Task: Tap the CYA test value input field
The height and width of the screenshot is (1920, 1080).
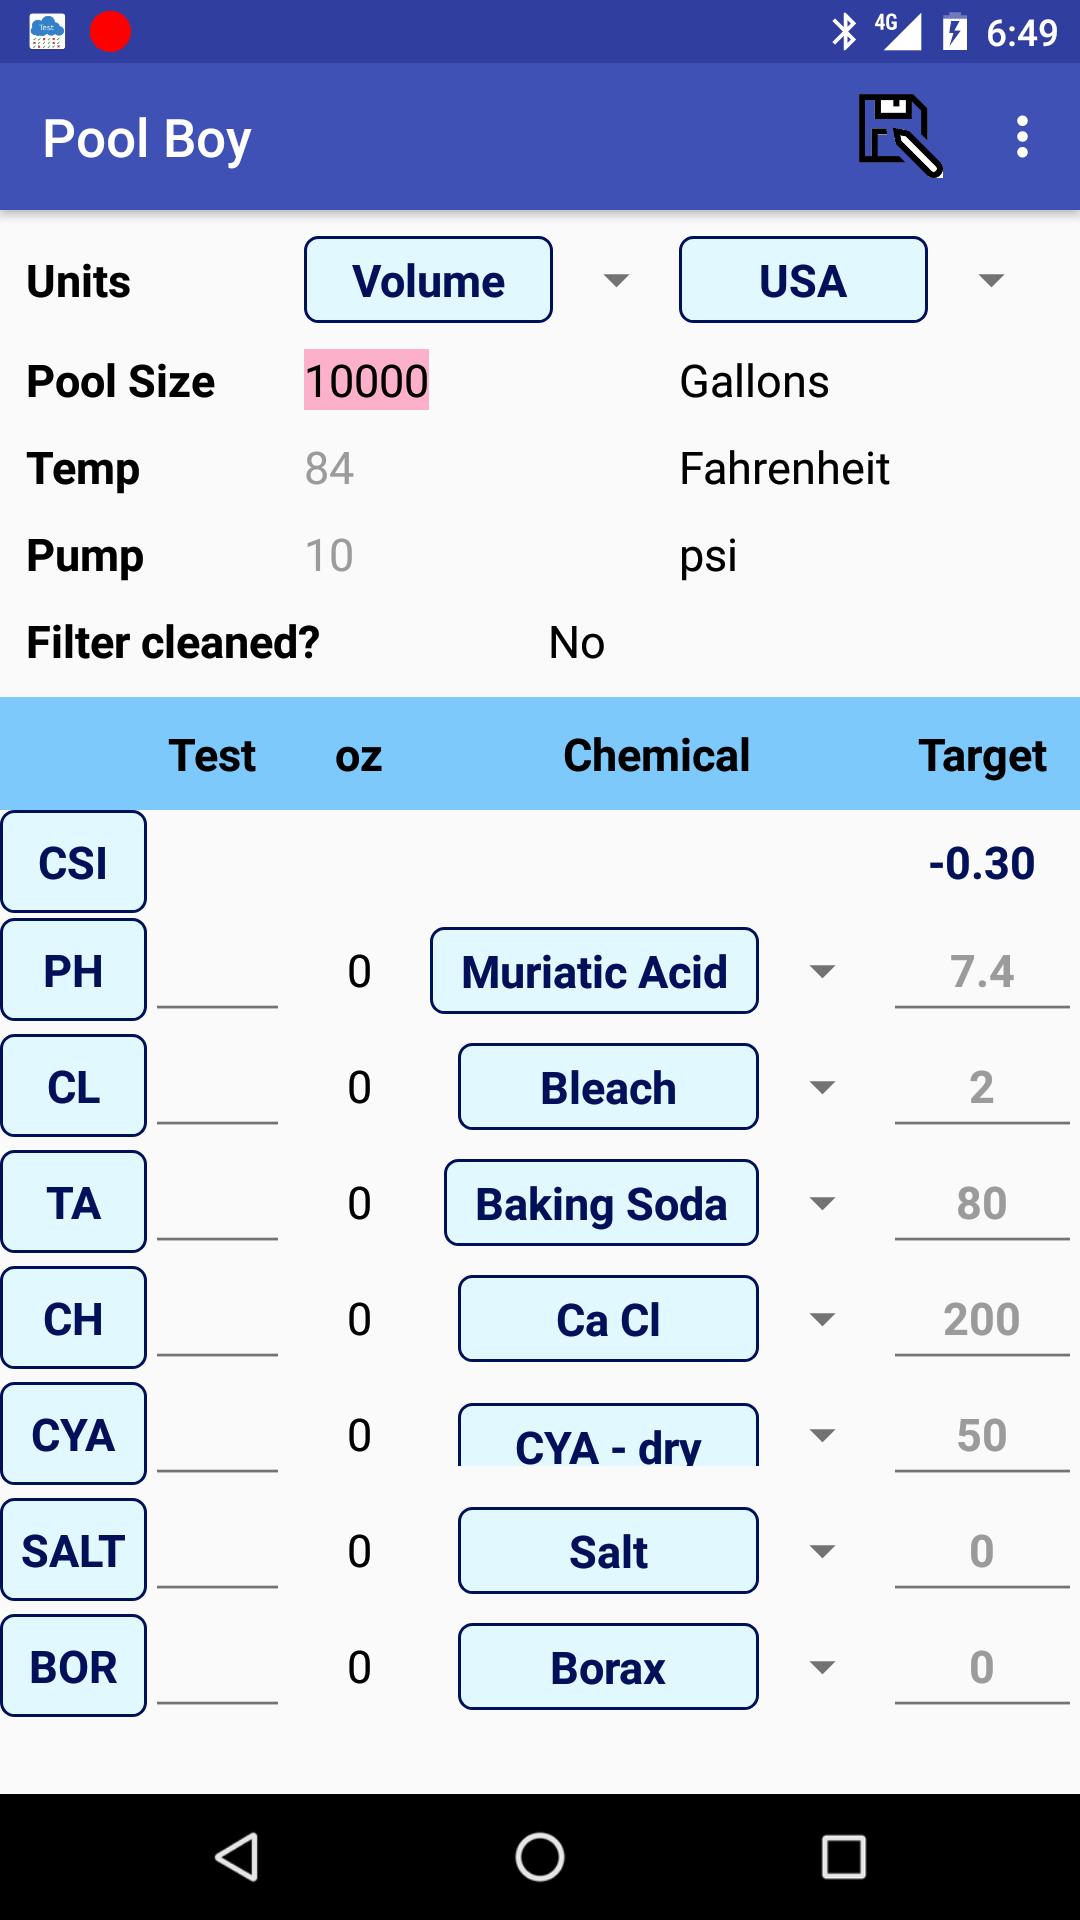Action: 217,1436
